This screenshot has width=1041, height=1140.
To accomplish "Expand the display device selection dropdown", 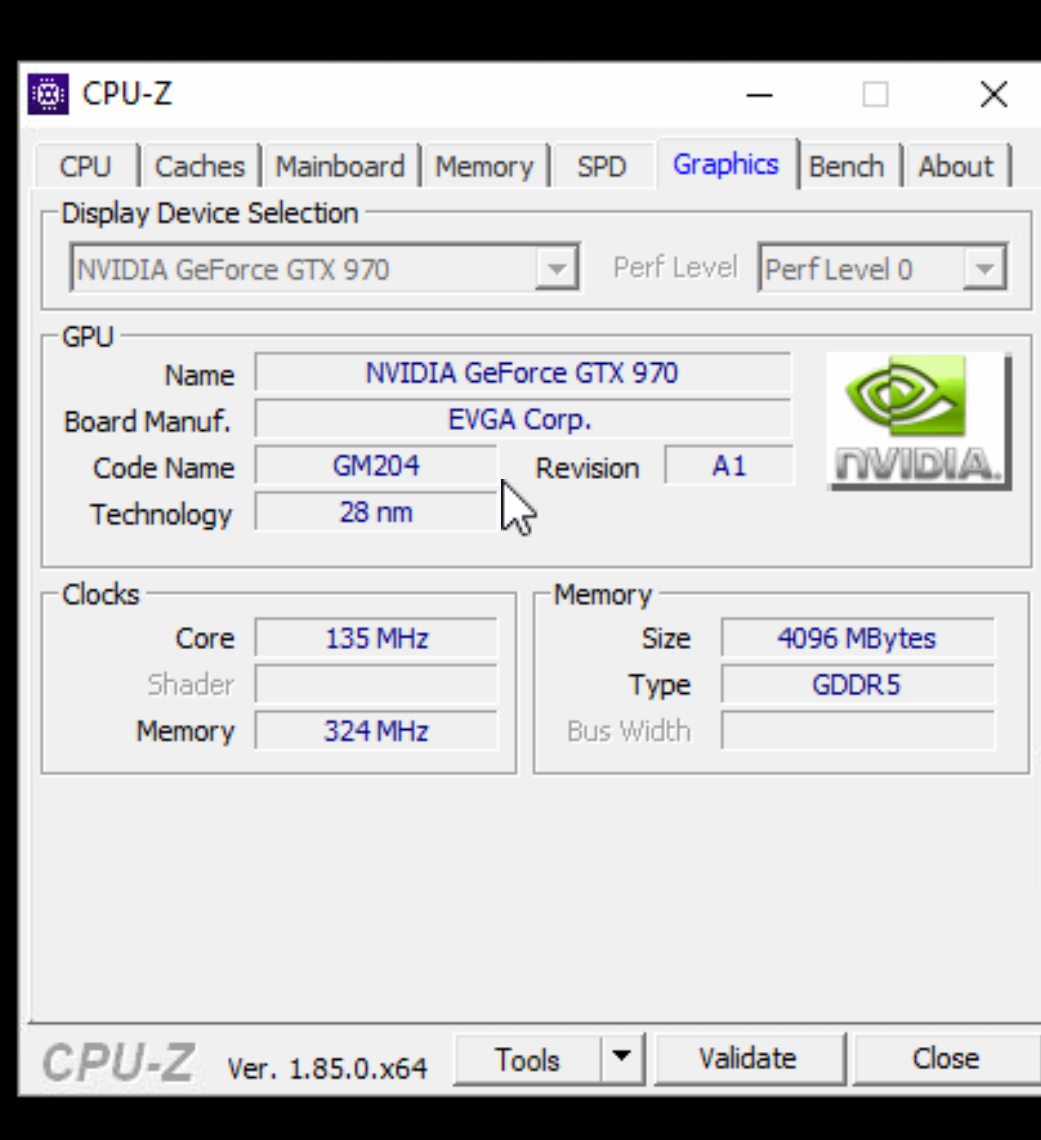I will click(x=557, y=269).
